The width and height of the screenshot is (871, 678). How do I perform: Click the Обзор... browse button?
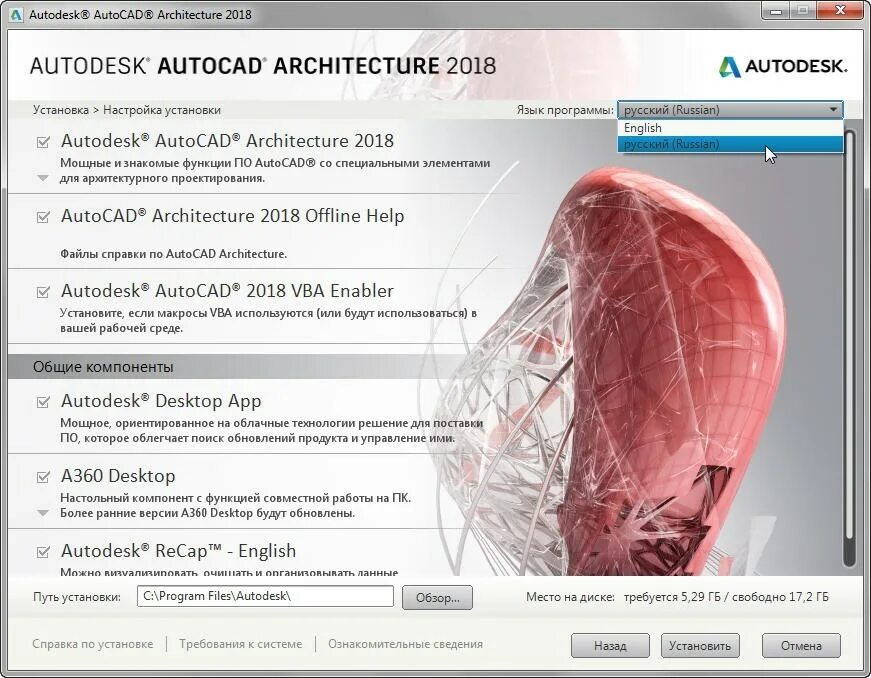[437, 597]
